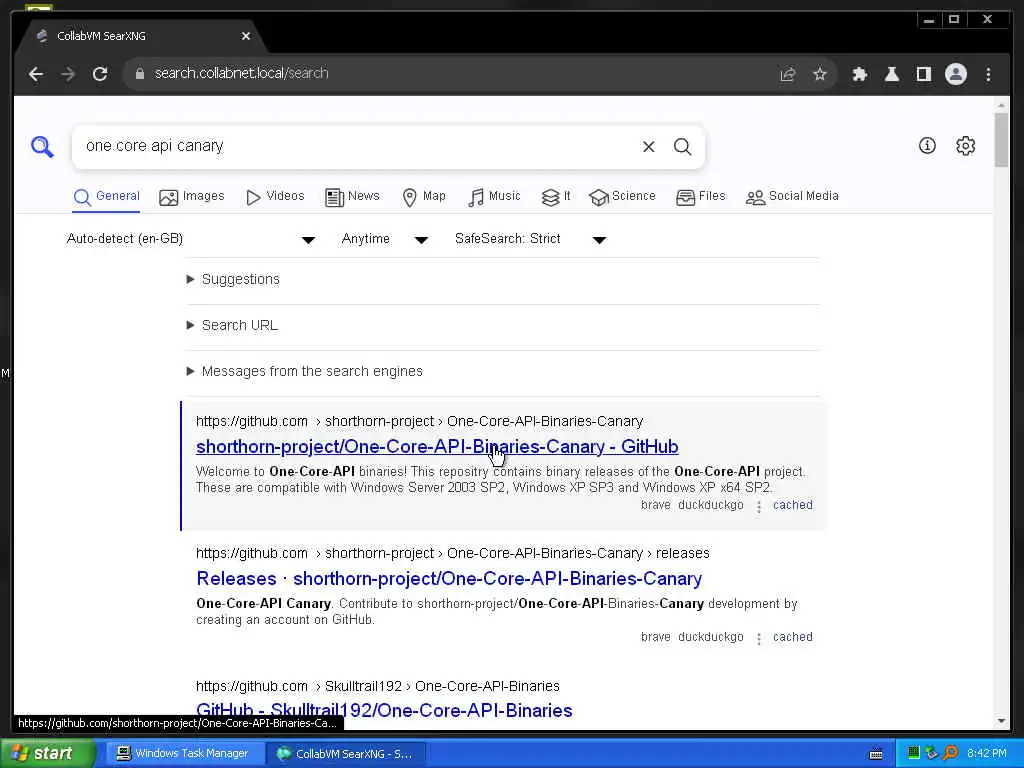Click the Windows start button

tap(47, 754)
